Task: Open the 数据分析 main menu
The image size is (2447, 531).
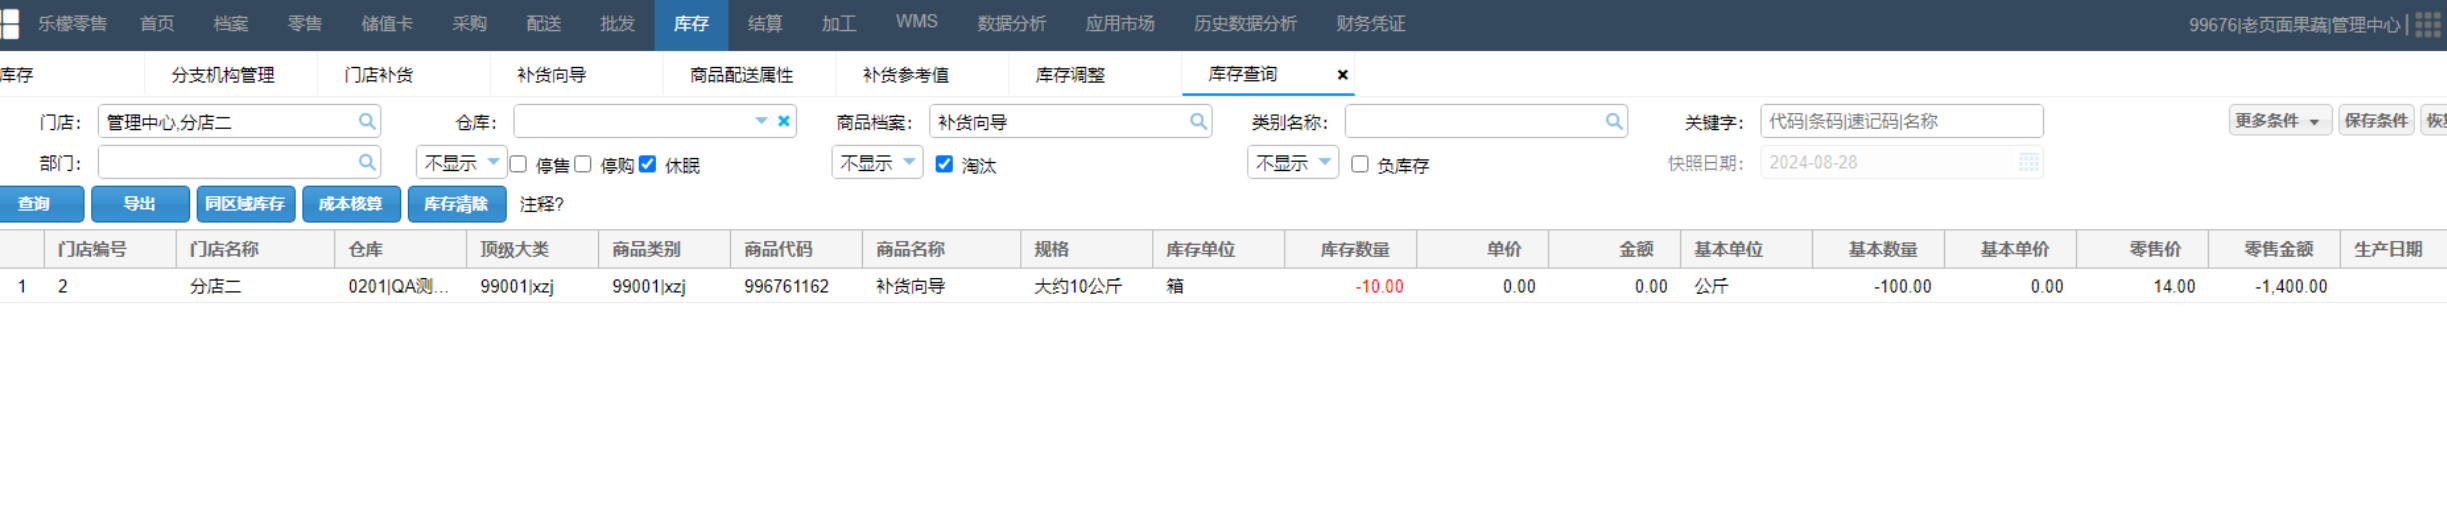Action: [x=1012, y=24]
